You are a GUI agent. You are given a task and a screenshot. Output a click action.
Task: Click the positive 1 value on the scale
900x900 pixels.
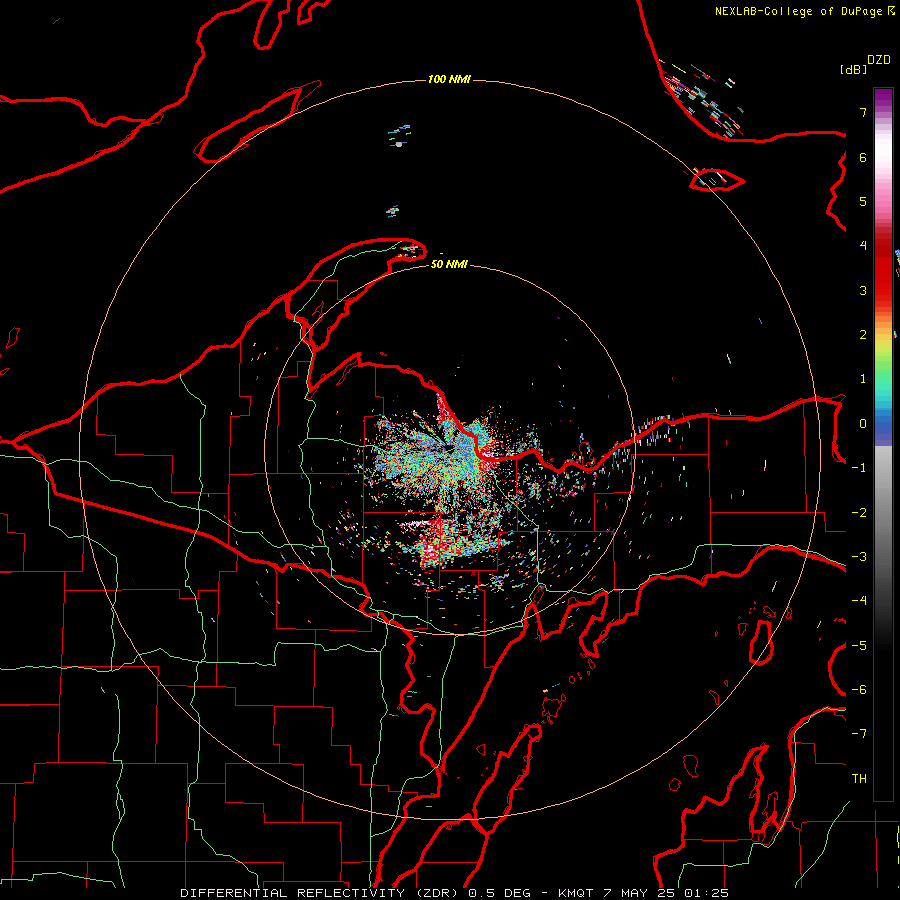click(x=863, y=379)
